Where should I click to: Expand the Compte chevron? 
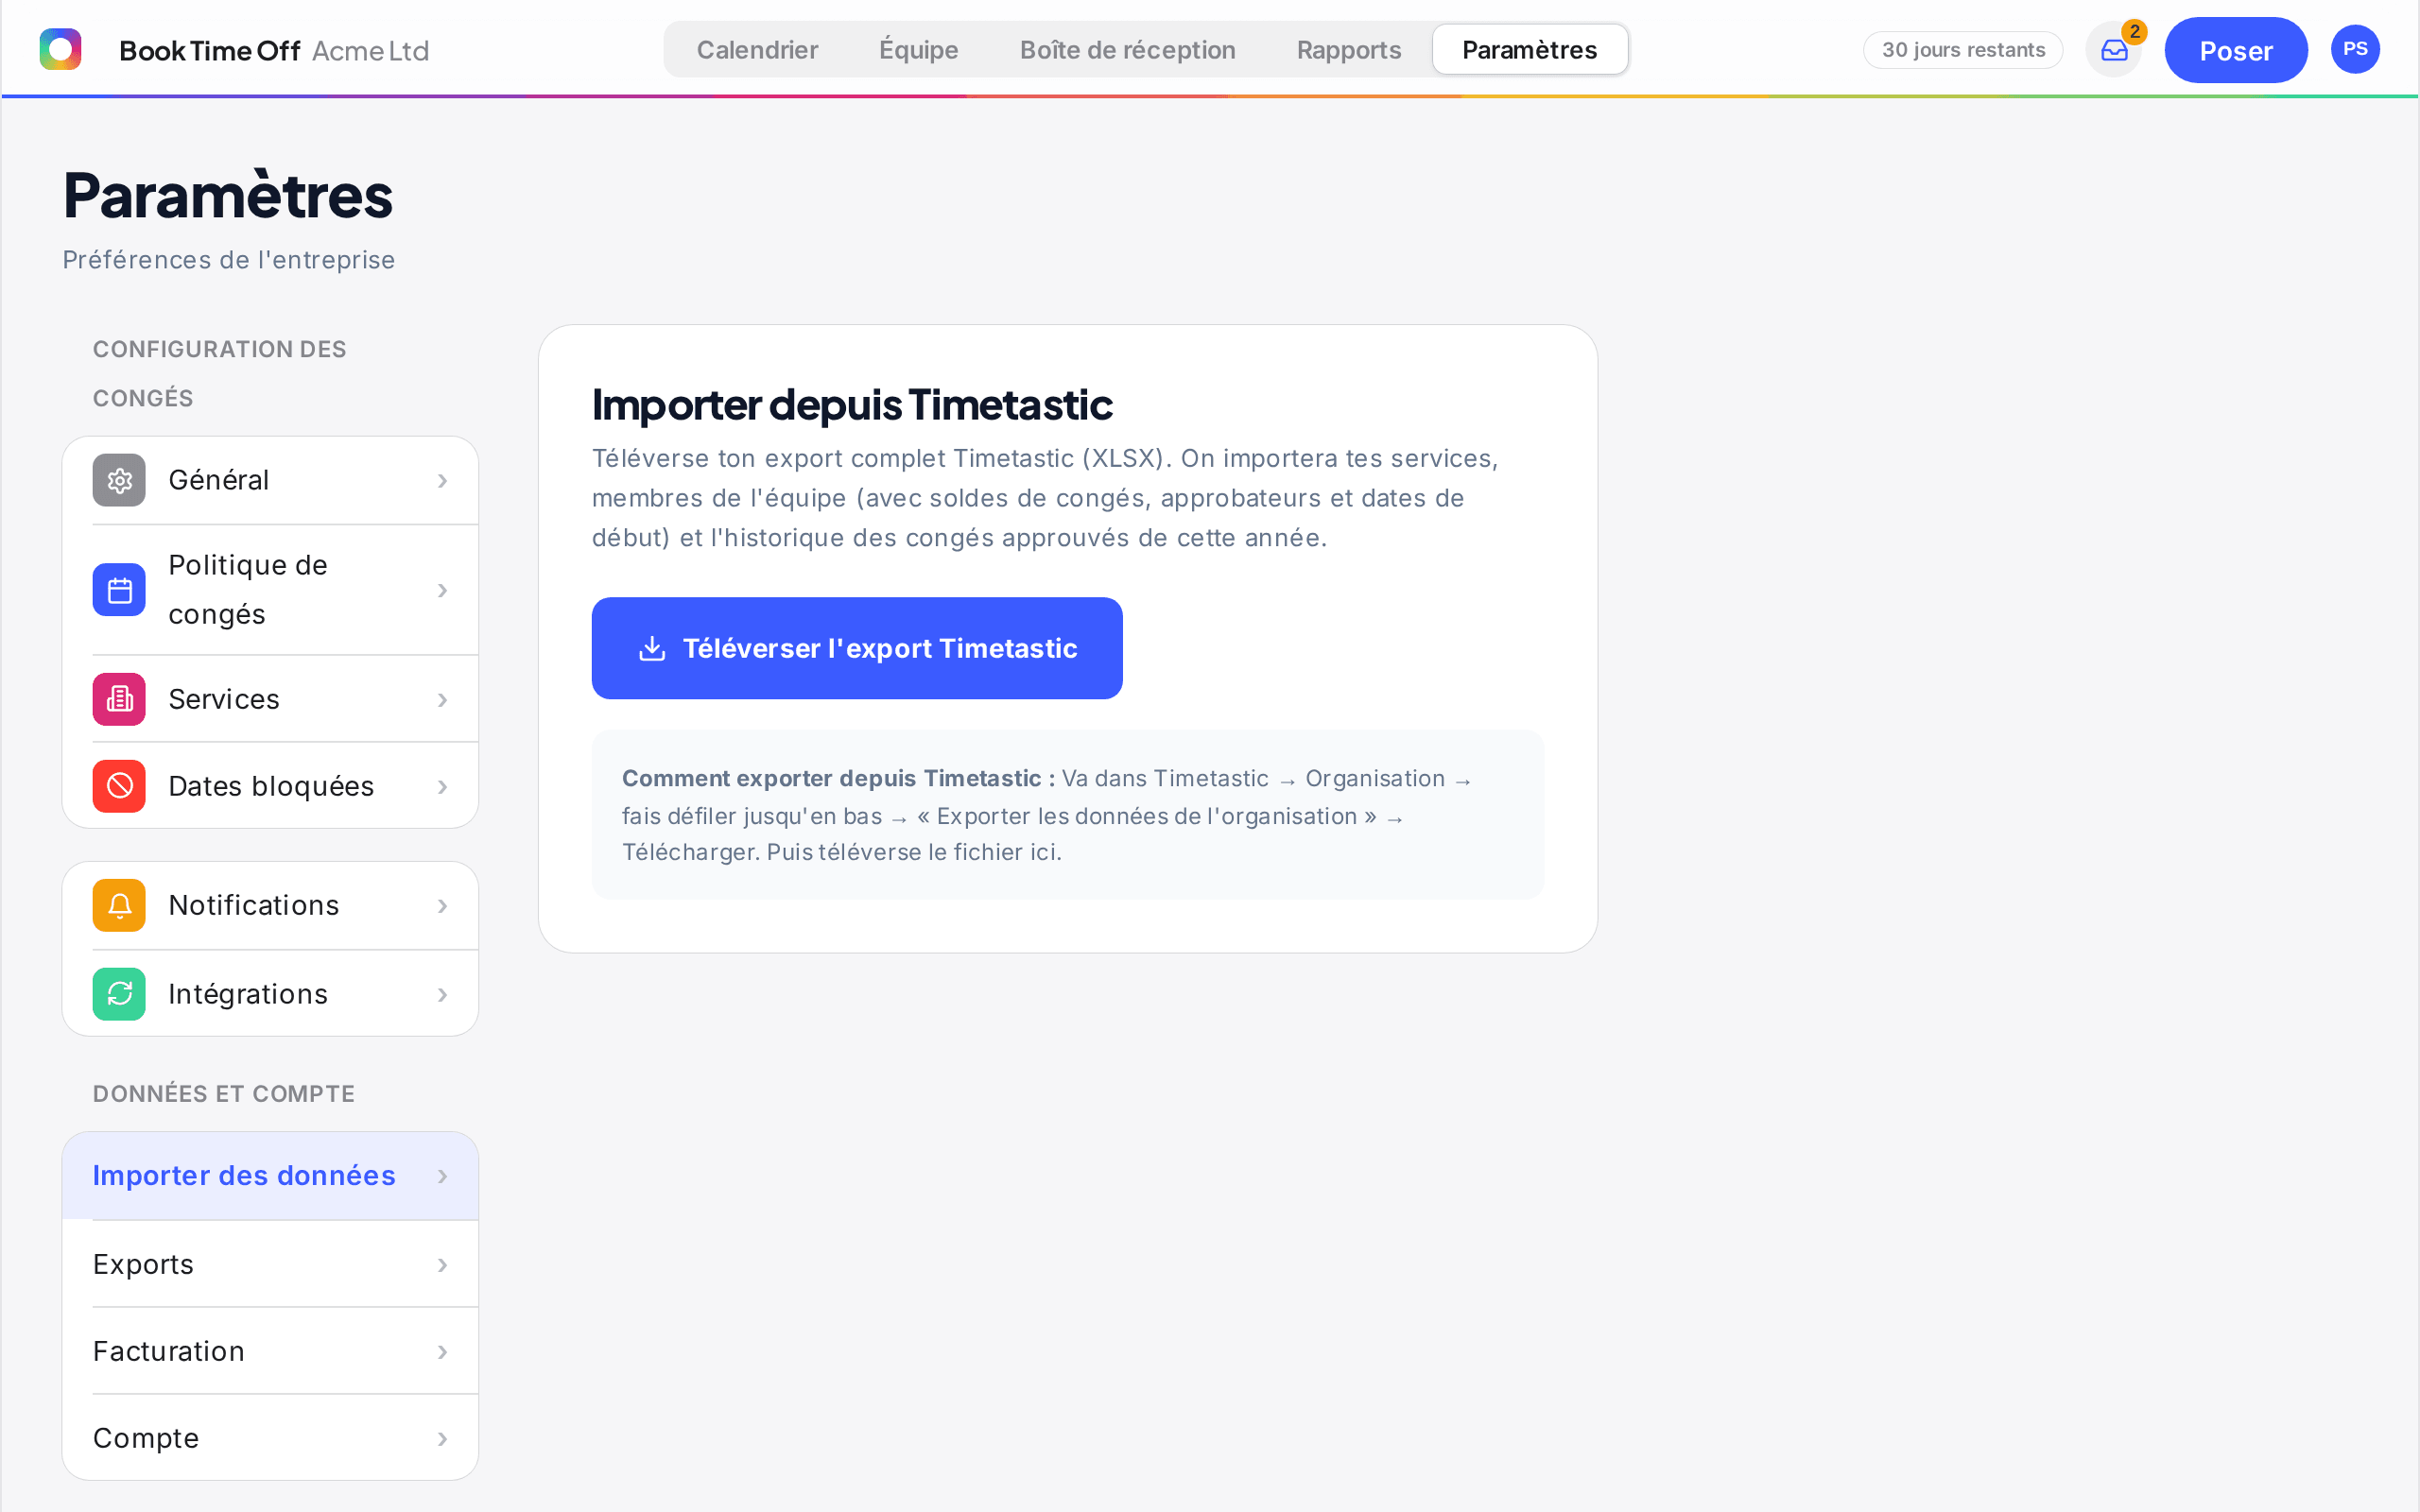(x=442, y=1439)
